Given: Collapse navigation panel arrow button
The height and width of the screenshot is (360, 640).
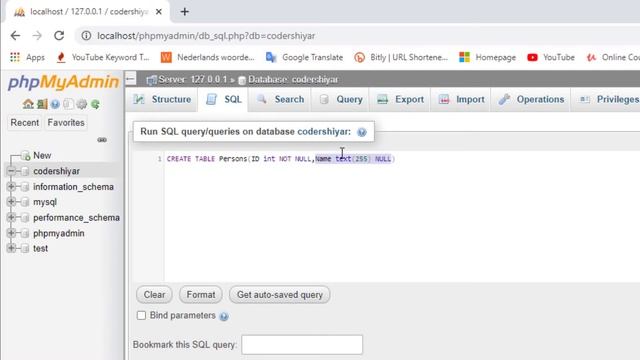Looking at the screenshot, I should coord(131,78).
